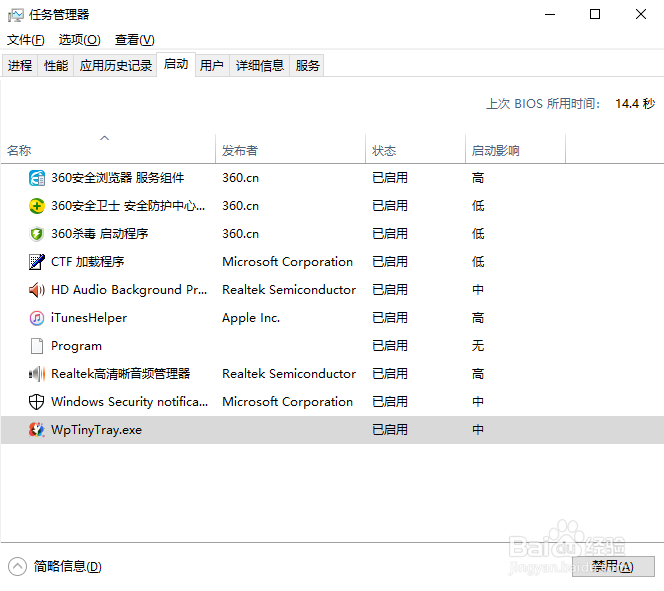Select the Program row name
664x591 pixels.
pos(76,346)
